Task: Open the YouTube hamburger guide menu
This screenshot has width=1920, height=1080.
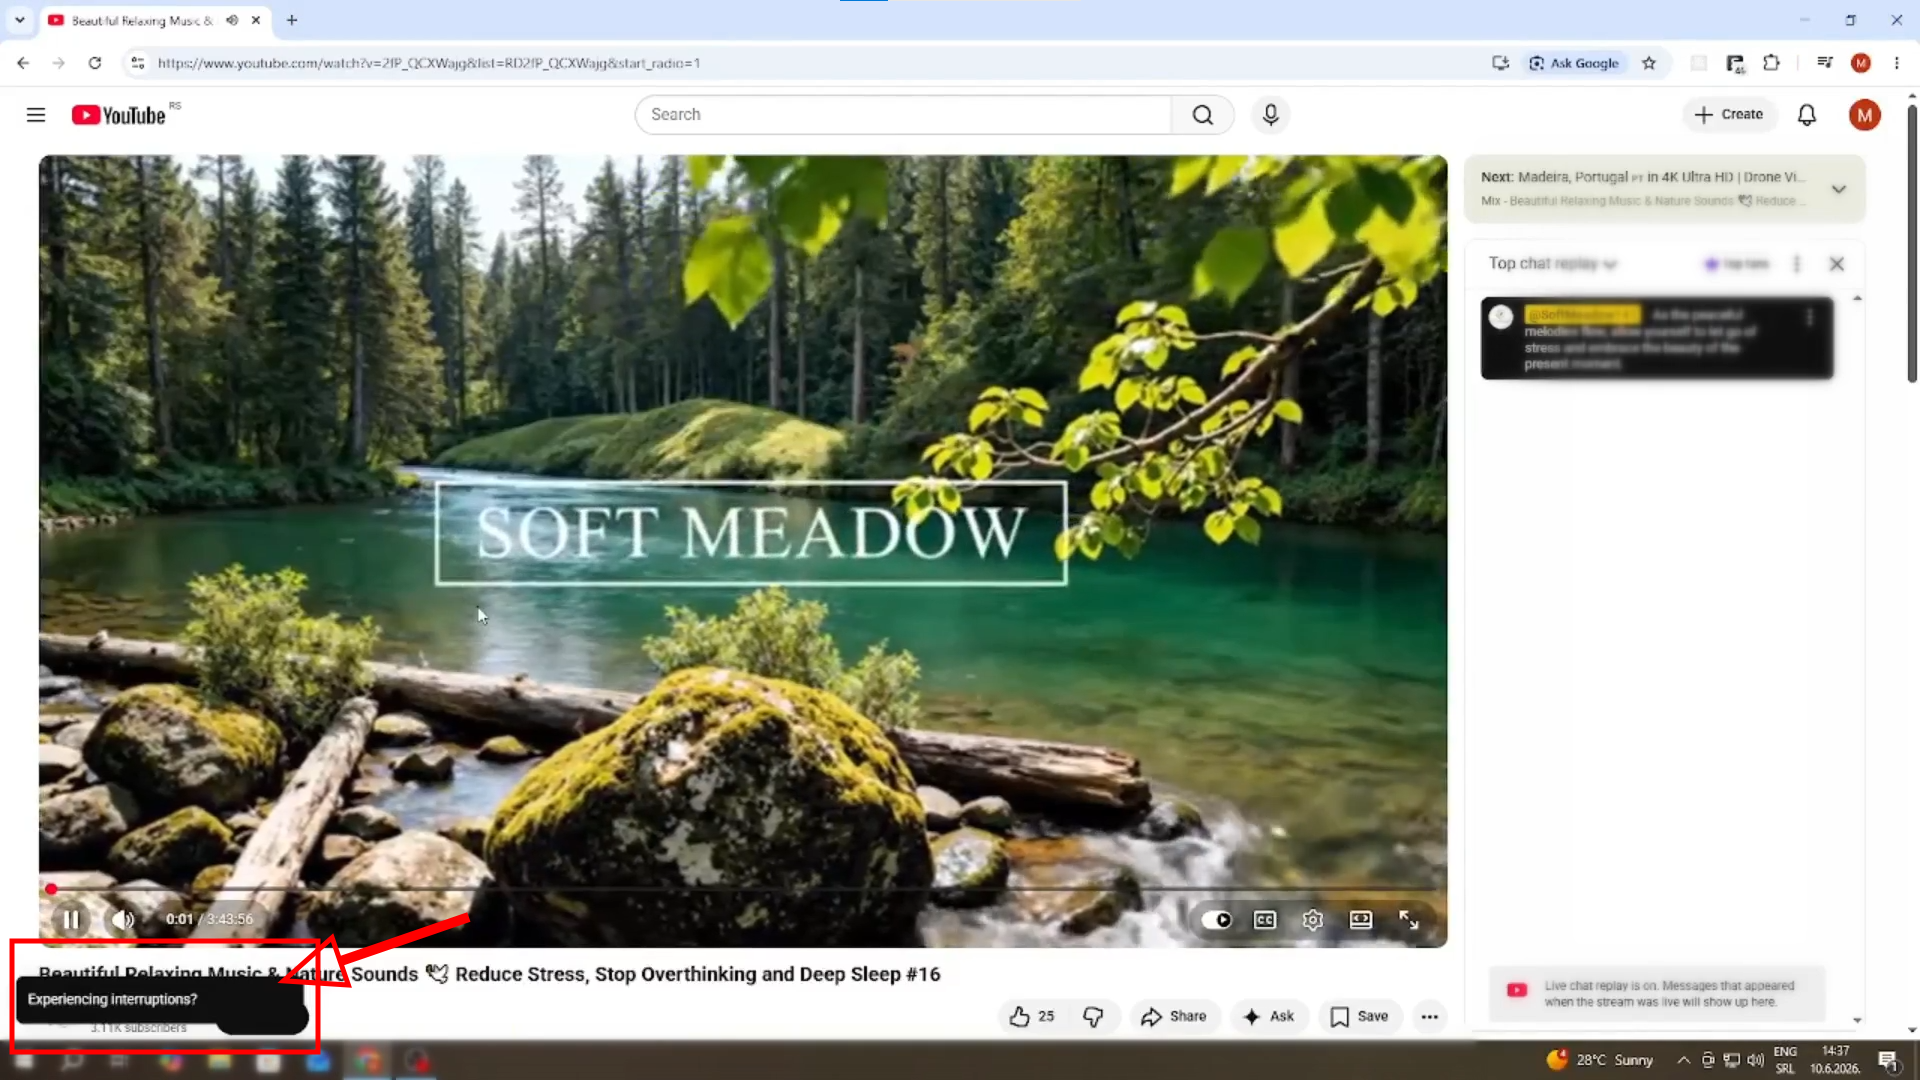Action: click(36, 115)
